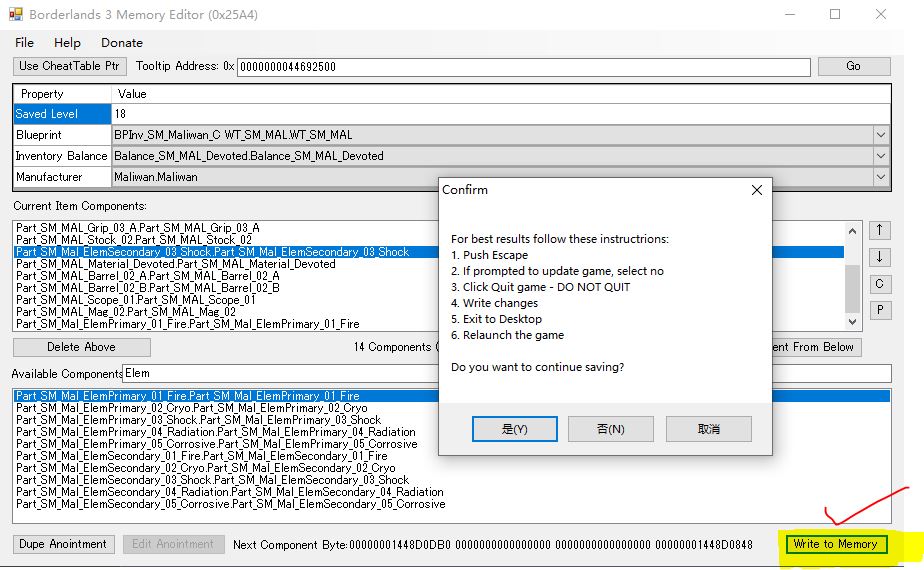Select available ElemPrimary_04_Radiation component
This screenshot has width=924, height=570.
[x=216, y=432]
